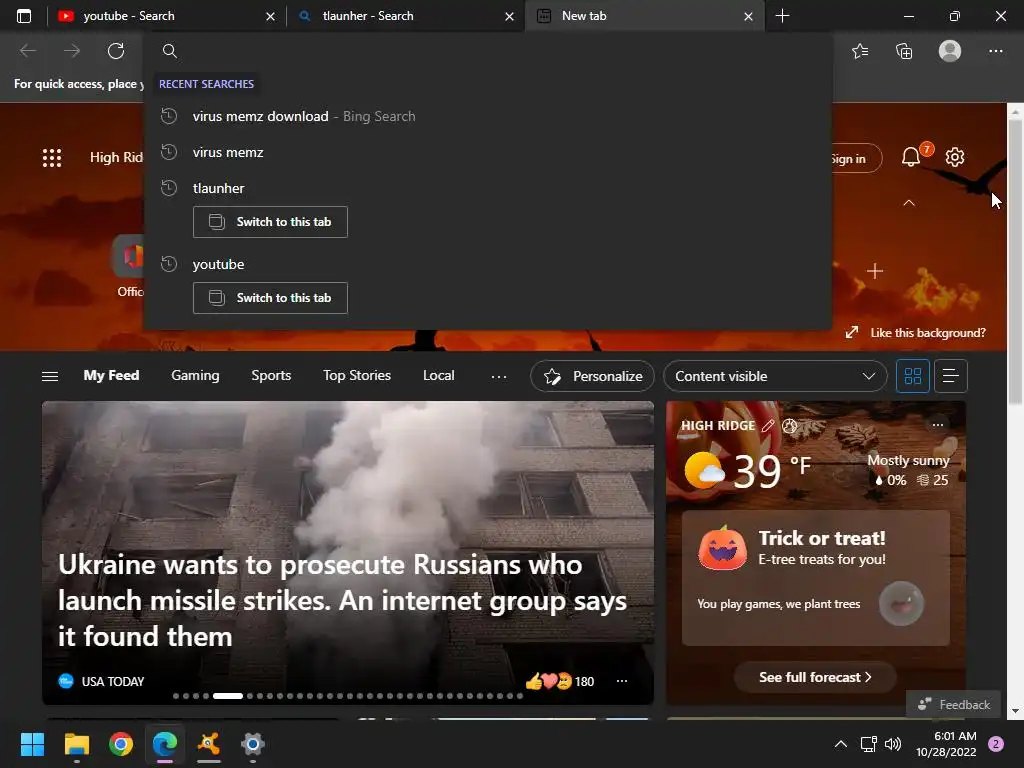Open the feed hamburger menu icon
Screen dimensions: 1024x768
[50, 376]
